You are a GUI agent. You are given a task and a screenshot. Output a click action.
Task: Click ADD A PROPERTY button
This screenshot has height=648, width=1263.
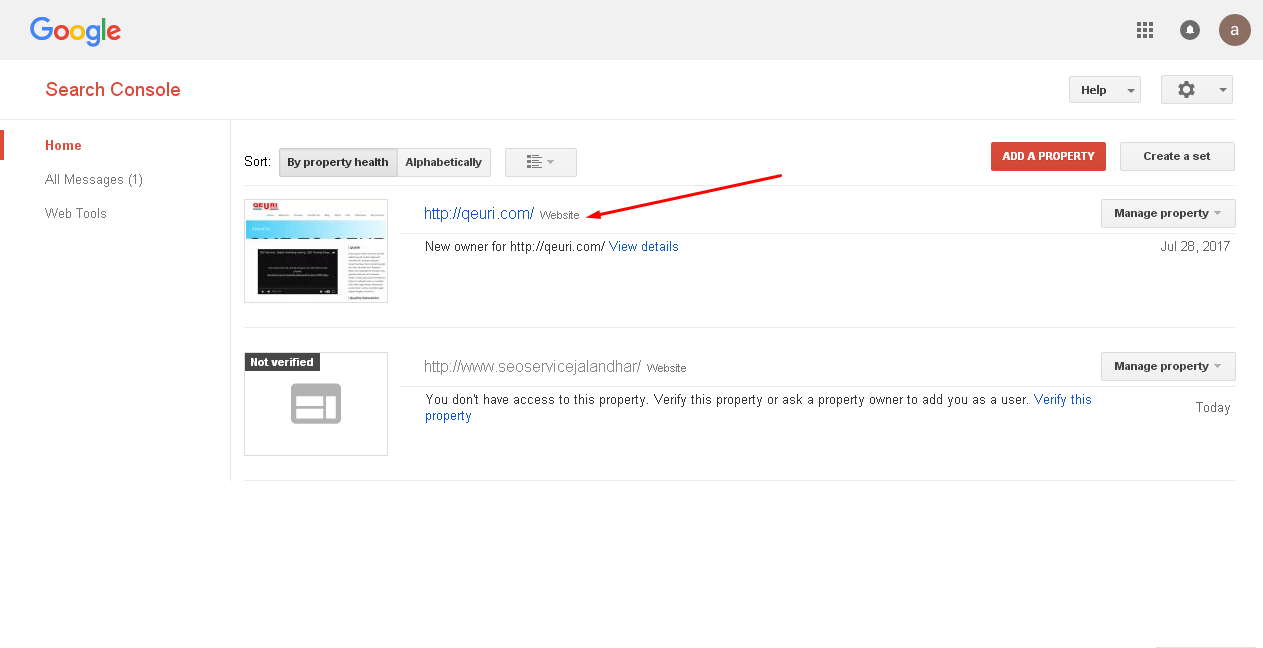(x=1048, y=156)
